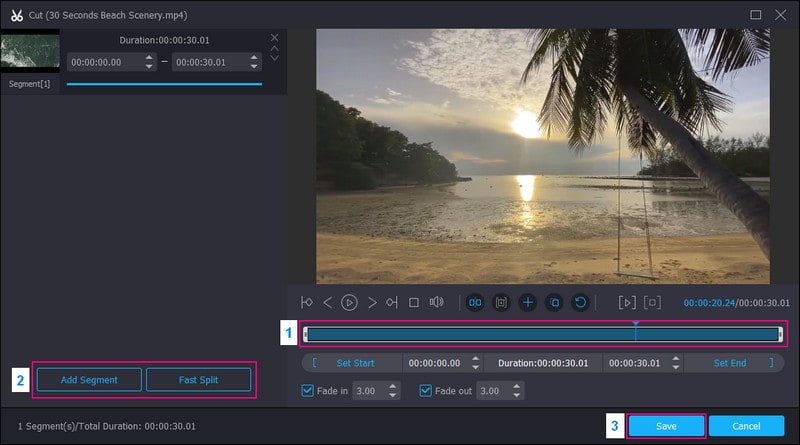Increase the Fade in duration value

coord(392,387)
